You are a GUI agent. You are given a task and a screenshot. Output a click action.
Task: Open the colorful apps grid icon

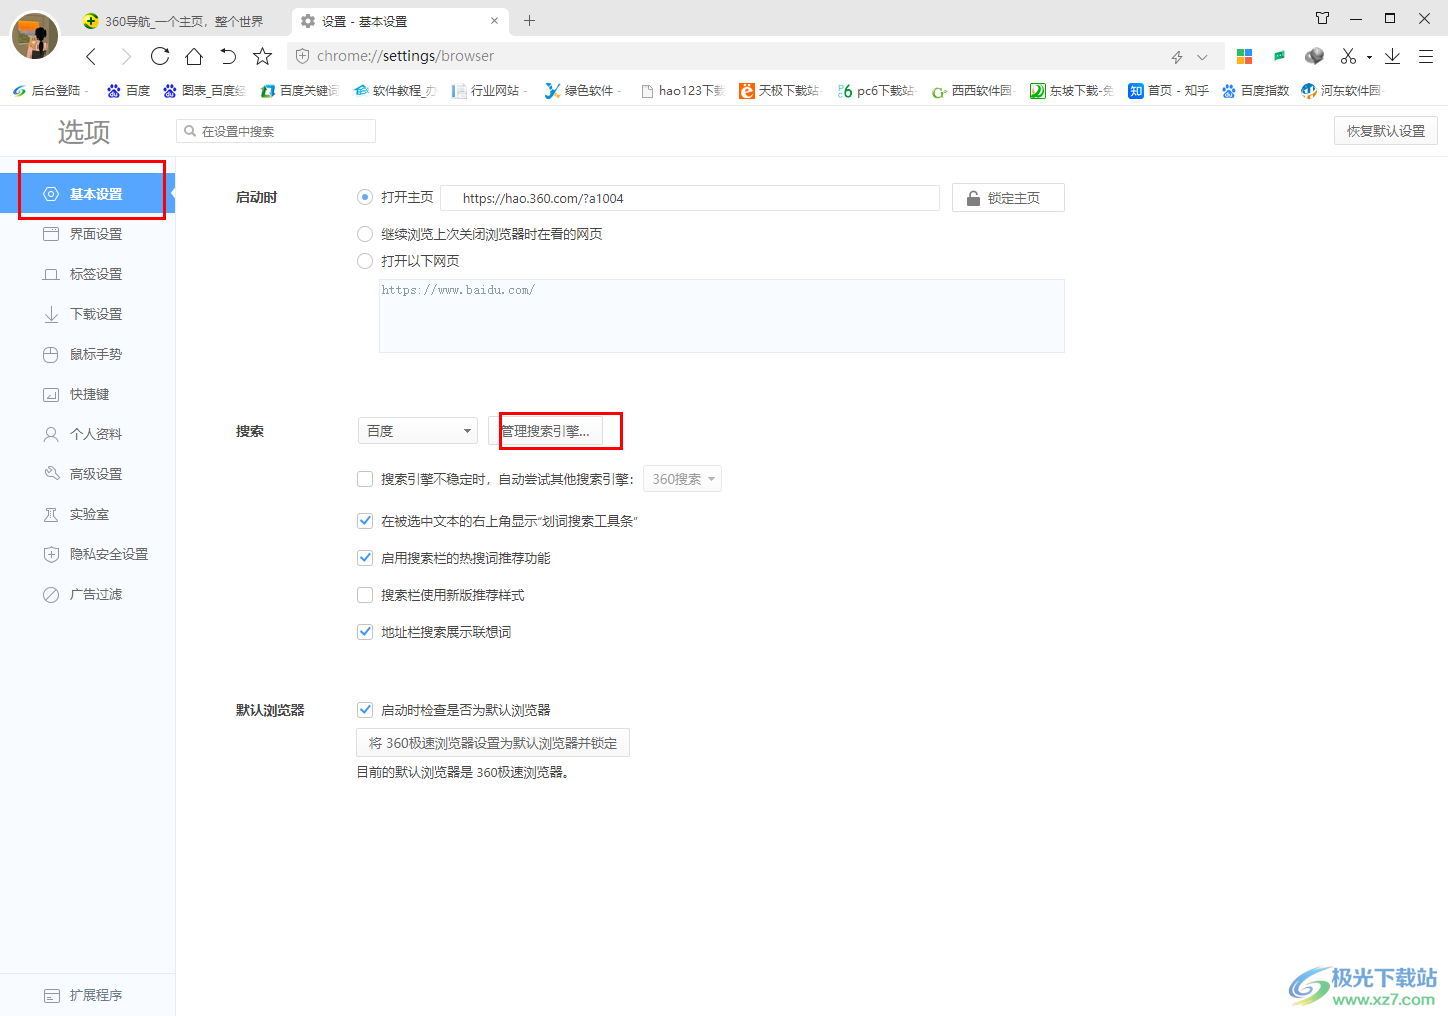(1244, 57)
